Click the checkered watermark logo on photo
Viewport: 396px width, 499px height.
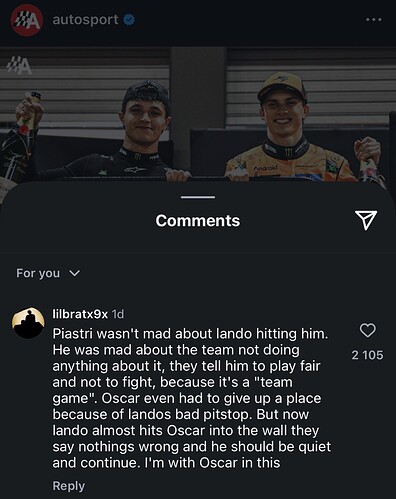[20, 65]
